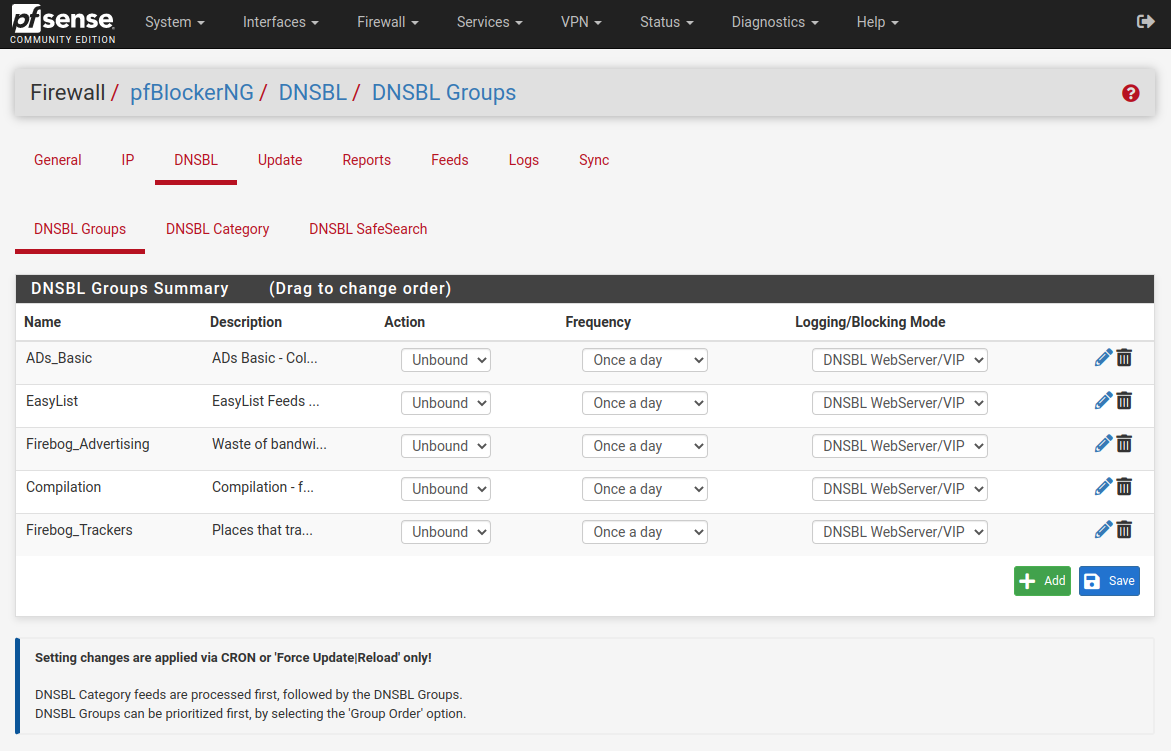Click the EasyList group name
Screen dimensions: 1171x751
pos(52,402)
